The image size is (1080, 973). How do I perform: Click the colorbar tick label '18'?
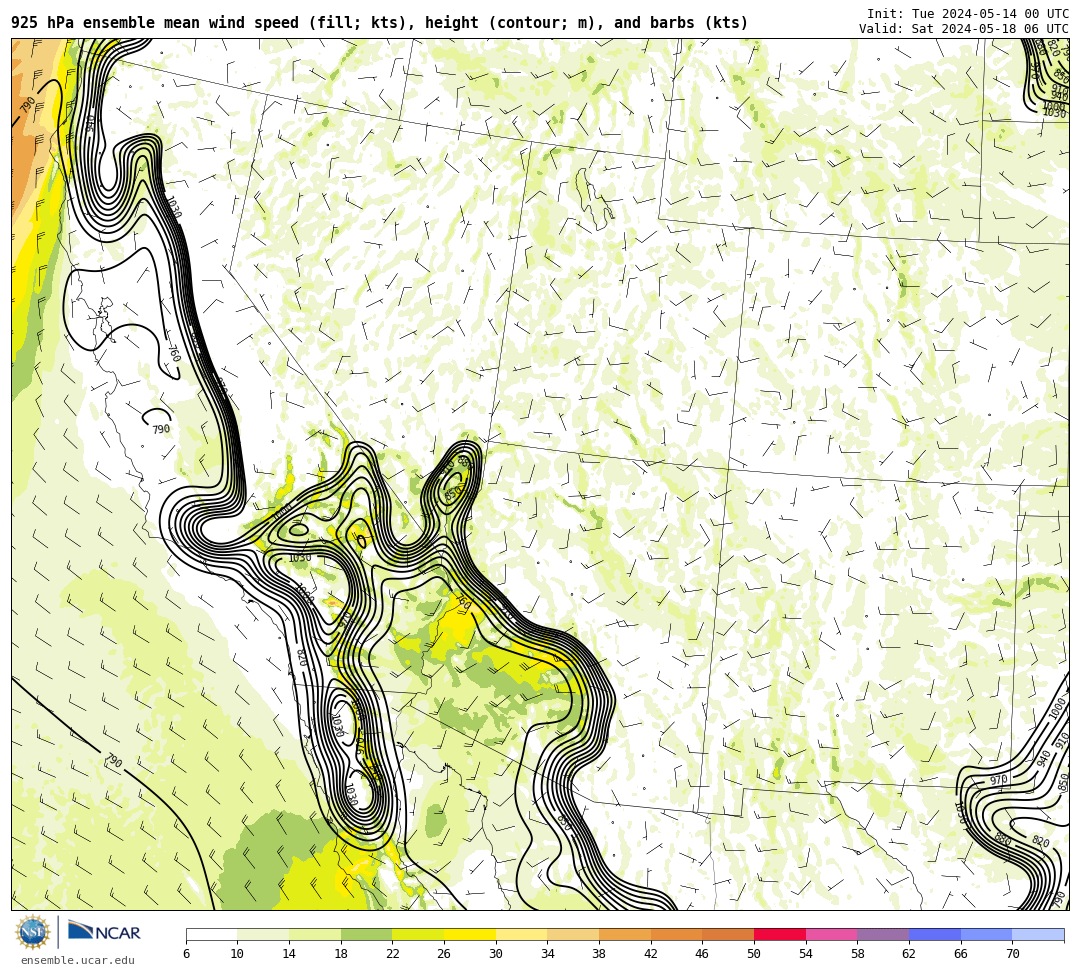[x=341, y=954]
